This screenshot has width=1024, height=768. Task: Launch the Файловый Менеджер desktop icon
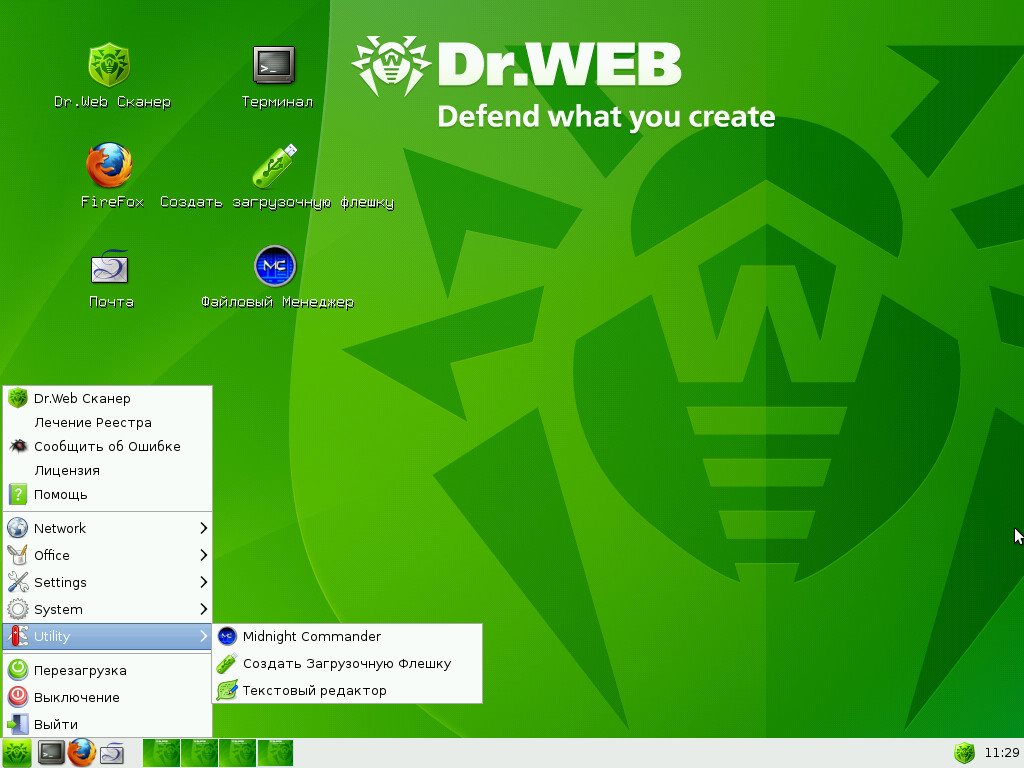tap(275, 266)
